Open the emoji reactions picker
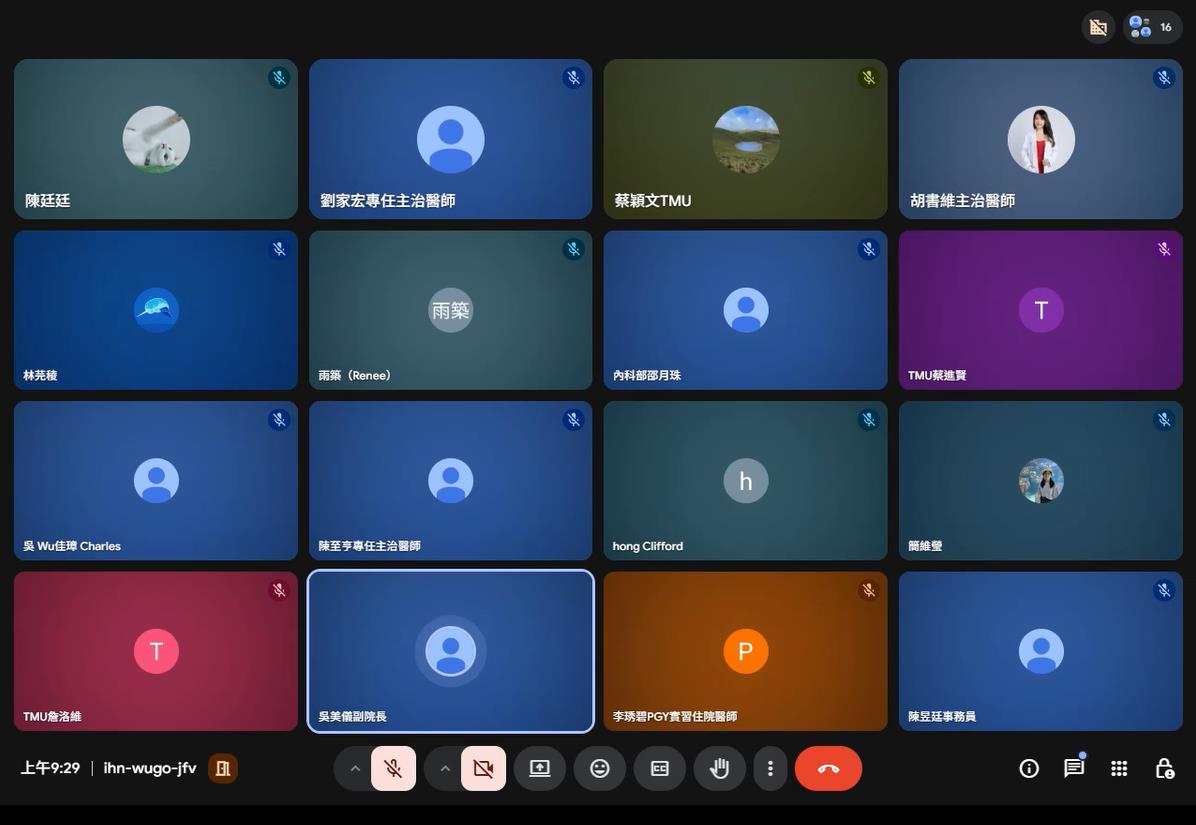Screen dimensions: 1196x825 pyautogui.click(x=600, y=768)
